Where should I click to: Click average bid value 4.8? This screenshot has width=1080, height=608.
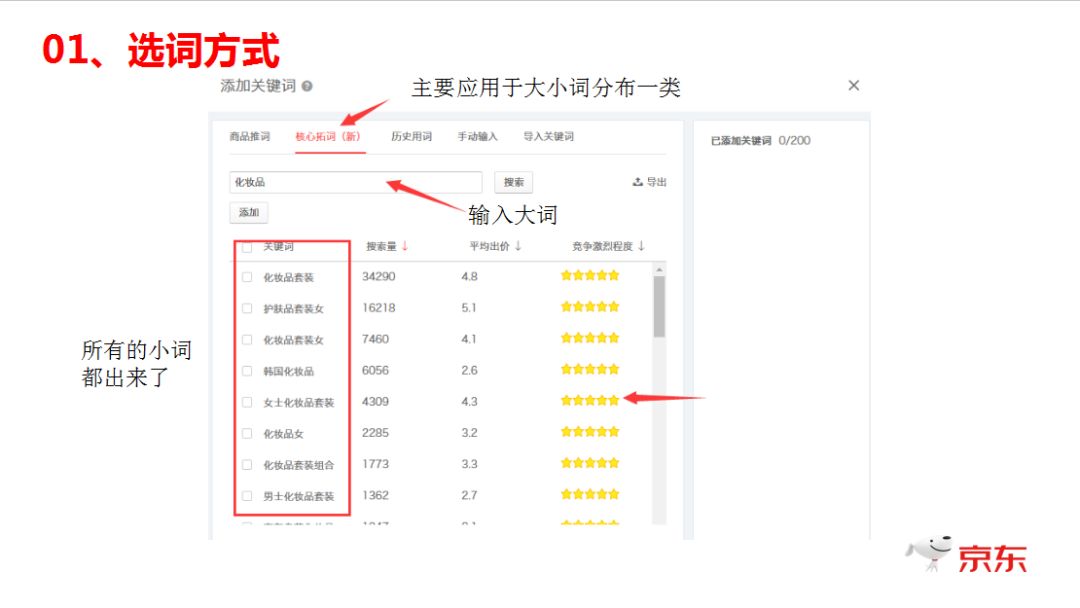[x=469, y=276]
